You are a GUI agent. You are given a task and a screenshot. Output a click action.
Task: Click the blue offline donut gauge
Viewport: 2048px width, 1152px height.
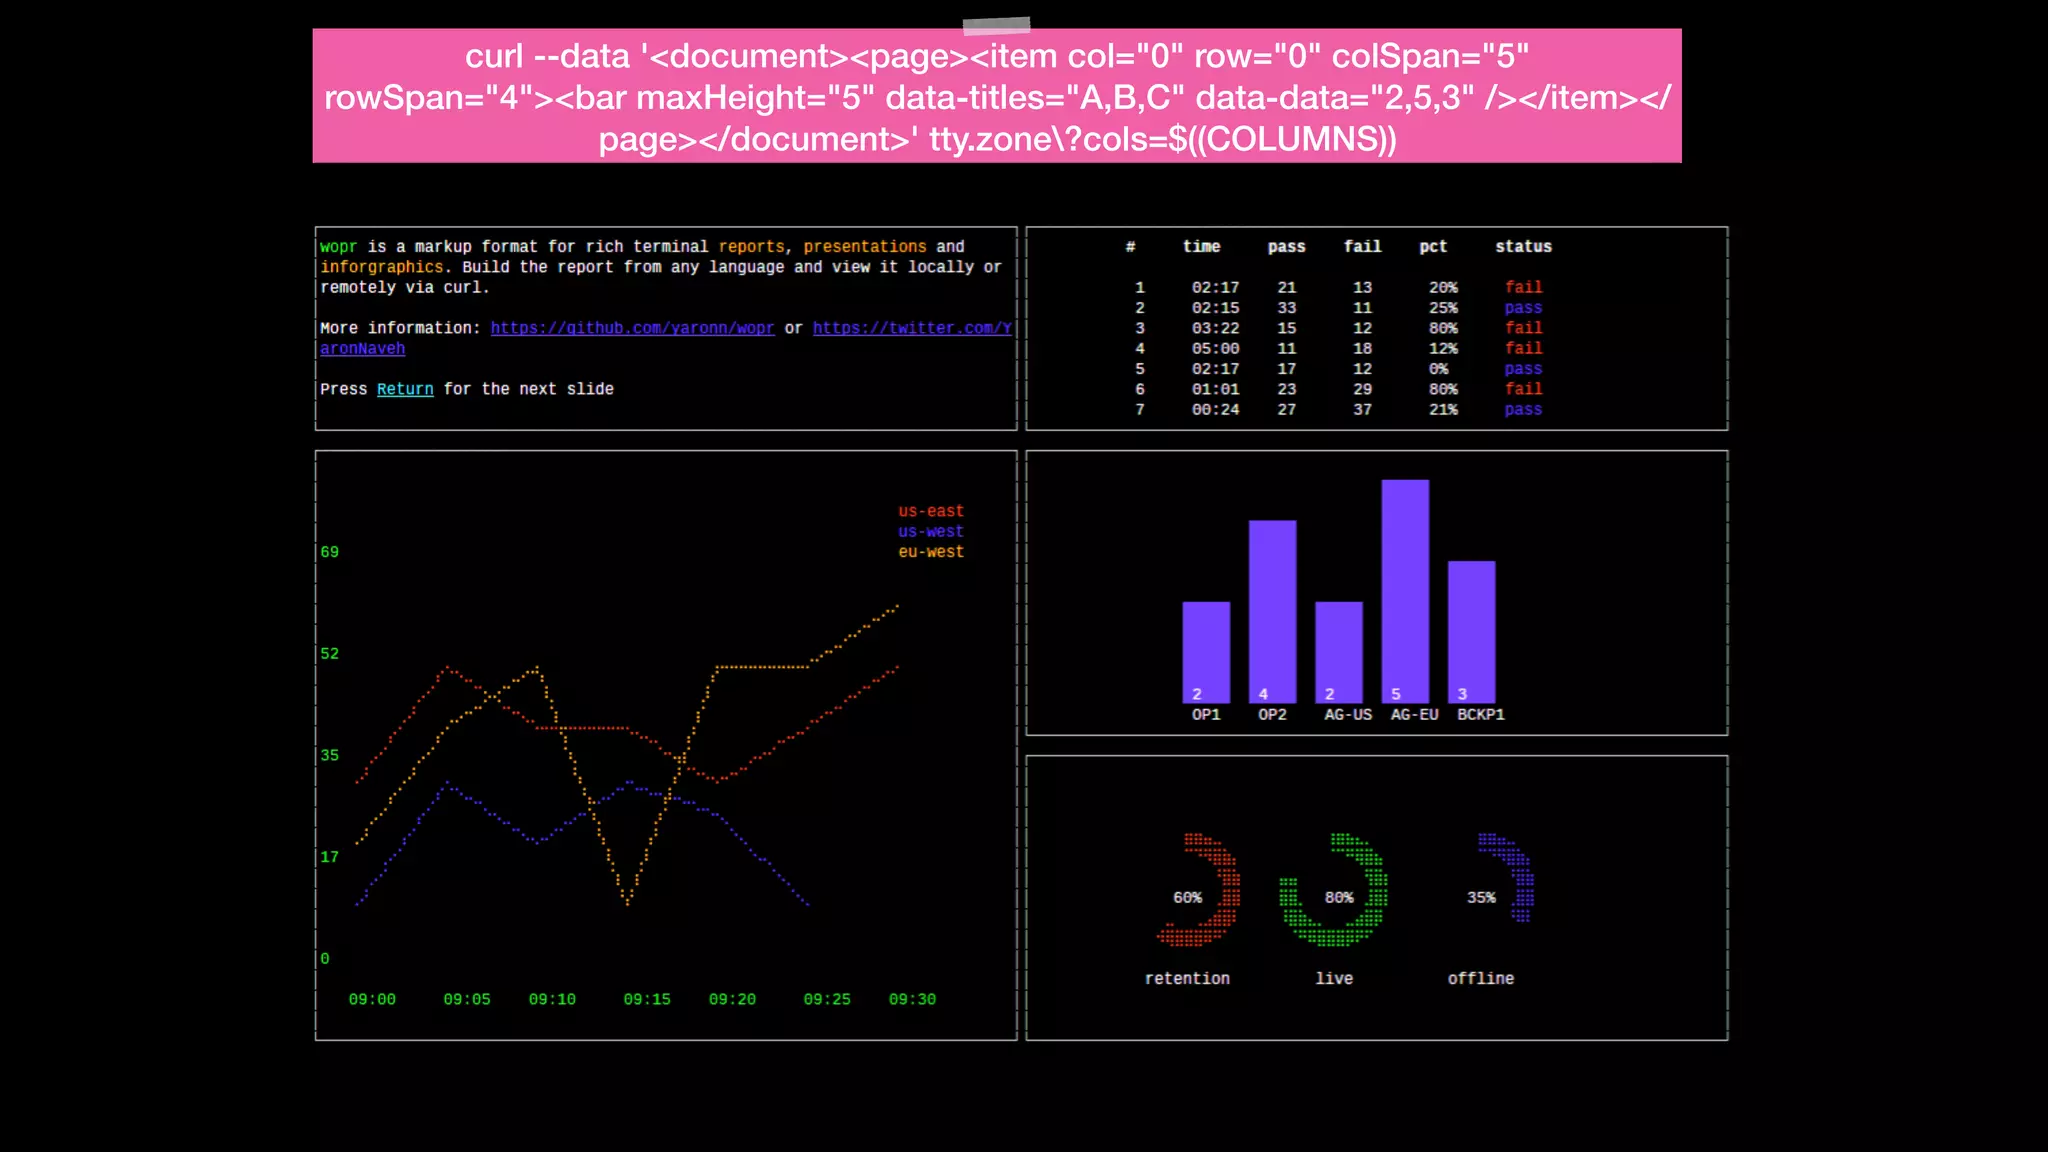1508,877
